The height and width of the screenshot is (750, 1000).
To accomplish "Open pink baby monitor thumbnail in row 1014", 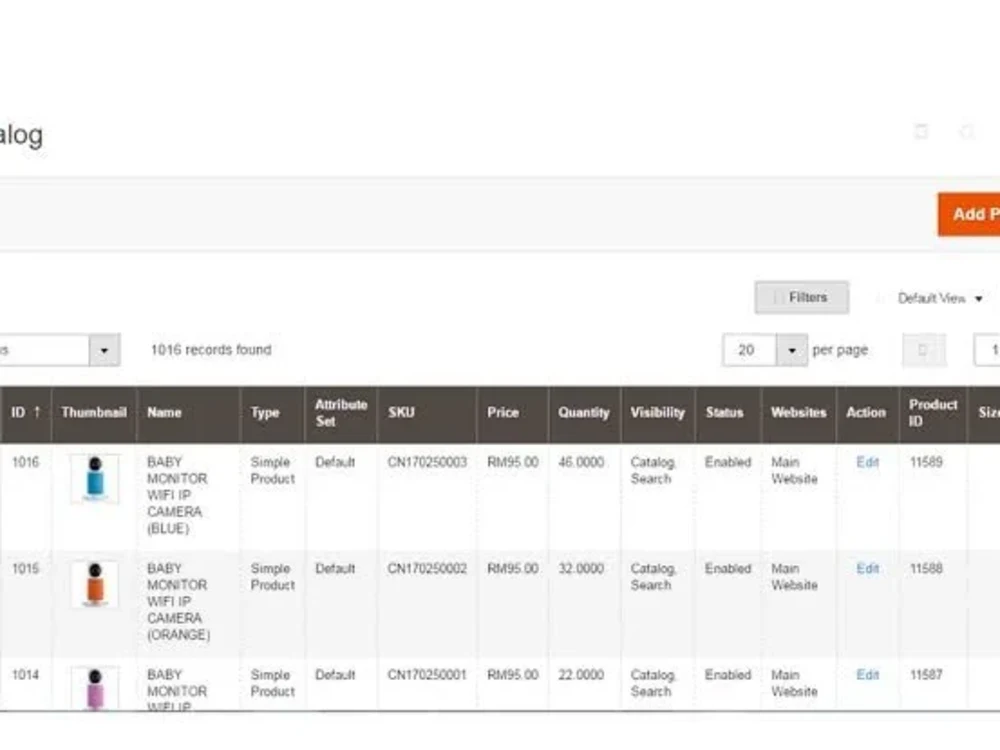I will tap(94, 689).
